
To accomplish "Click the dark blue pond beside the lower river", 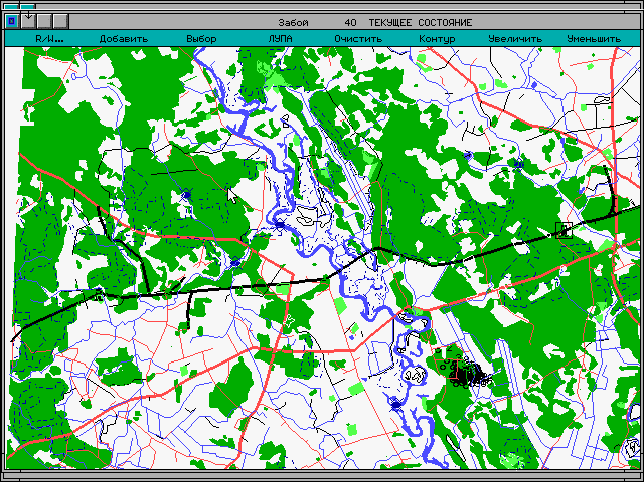I will [396, 404].
